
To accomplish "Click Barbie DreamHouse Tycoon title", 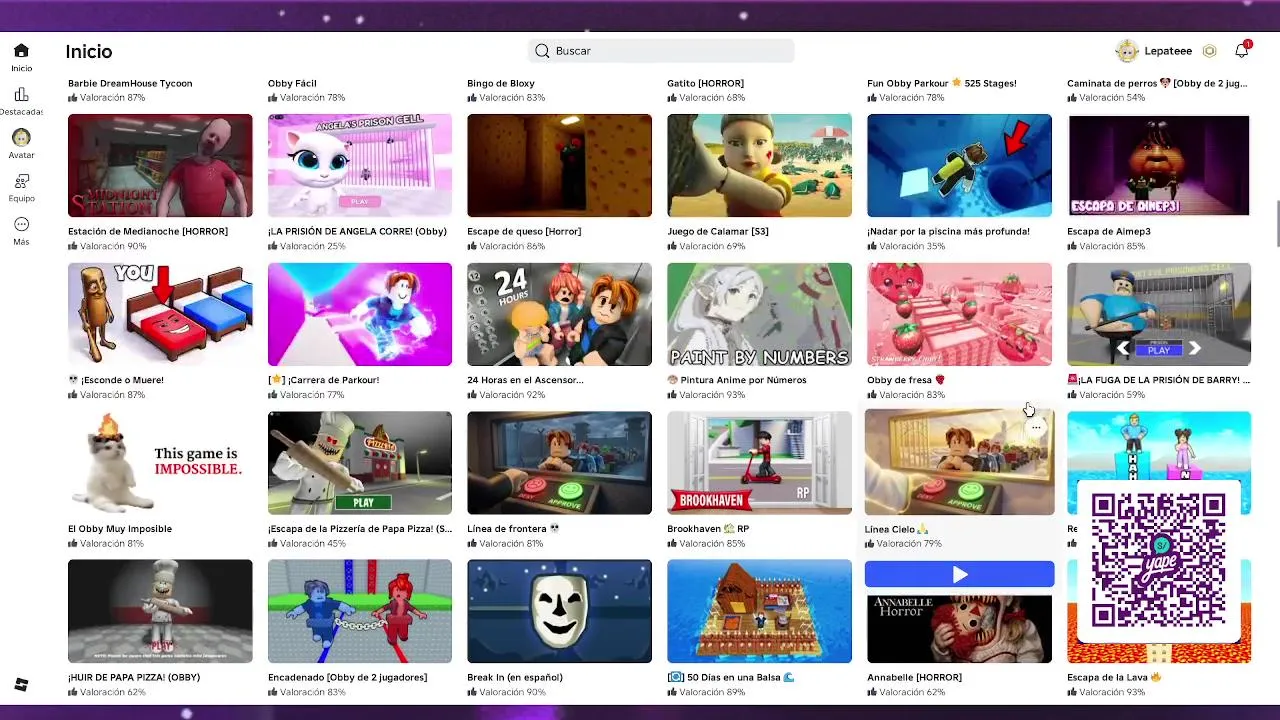I will 130,83.
